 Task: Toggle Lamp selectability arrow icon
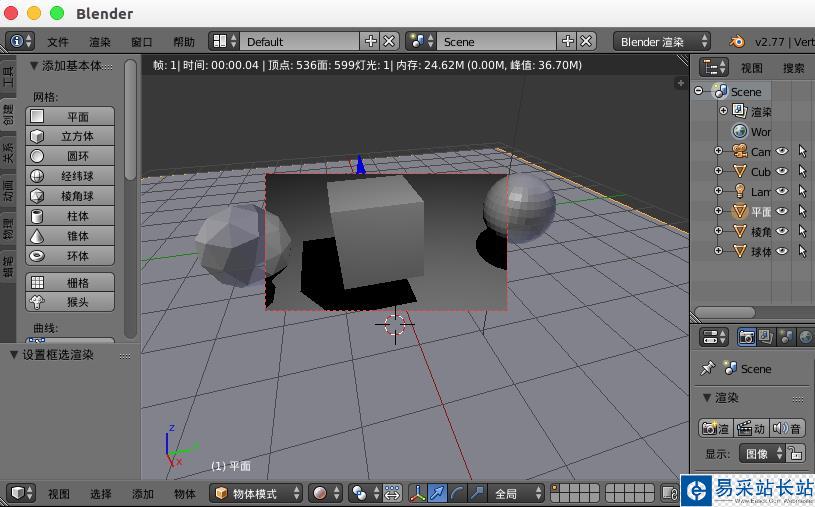coord(803,191)
